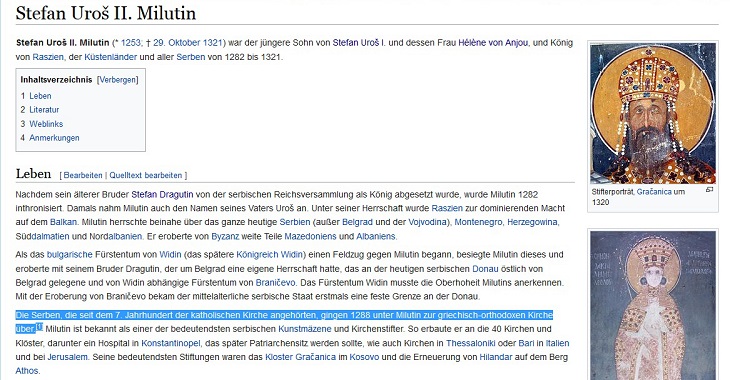The image size is (730, 380).
Task: Click the enlarge icon beside Stifterporträt caption
Action: pos(710,190)
